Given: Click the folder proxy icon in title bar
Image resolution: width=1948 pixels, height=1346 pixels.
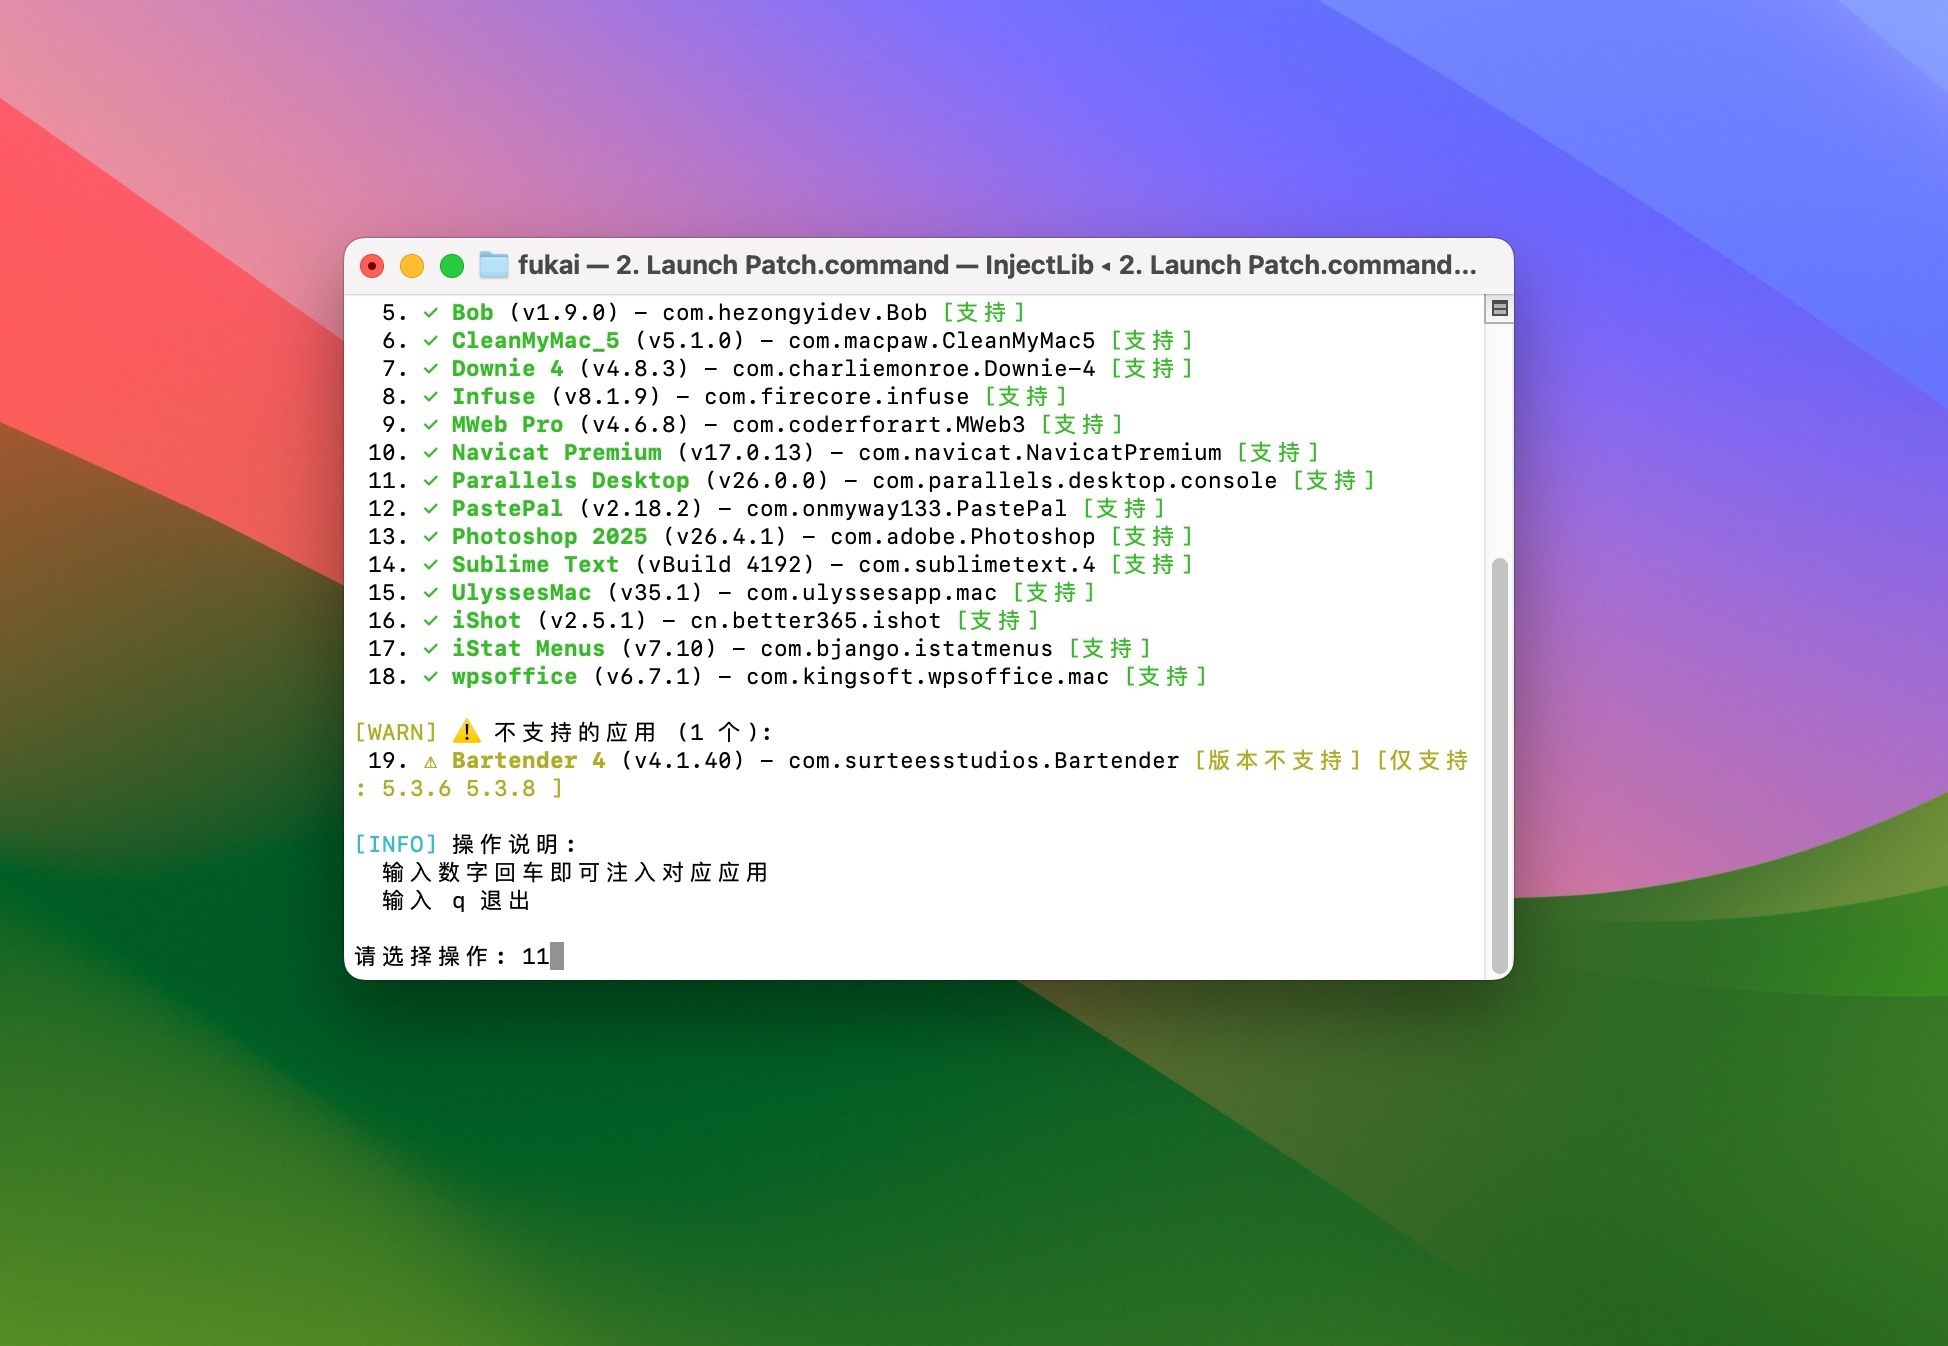Looking at the screenshot, I should tap(494, 265).
